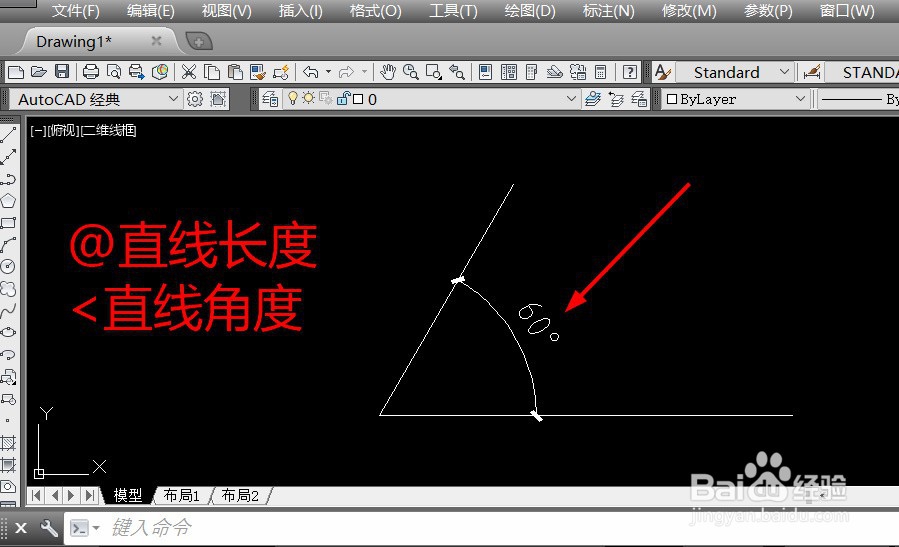
Task: Open a file with the Open folder icon
Action: [x=38, y=72]
